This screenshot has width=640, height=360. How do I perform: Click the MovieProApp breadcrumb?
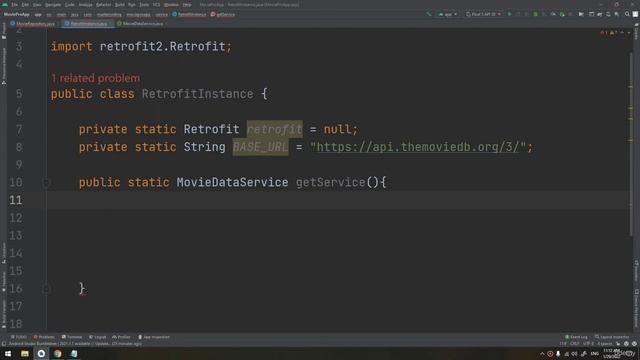(16, 14)
